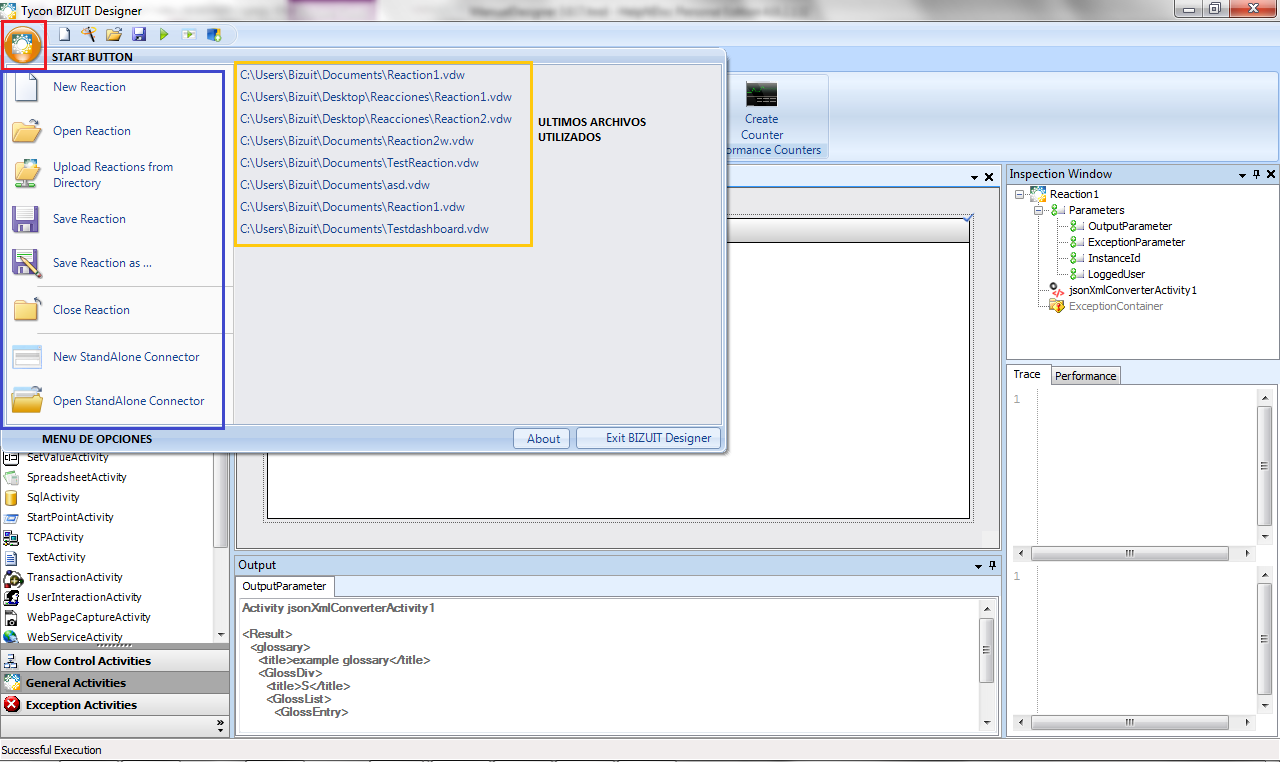The width and height of the screenshot is (1280, 762).
Task: Click the SqlActivity database icon
Action: [11, 497]
